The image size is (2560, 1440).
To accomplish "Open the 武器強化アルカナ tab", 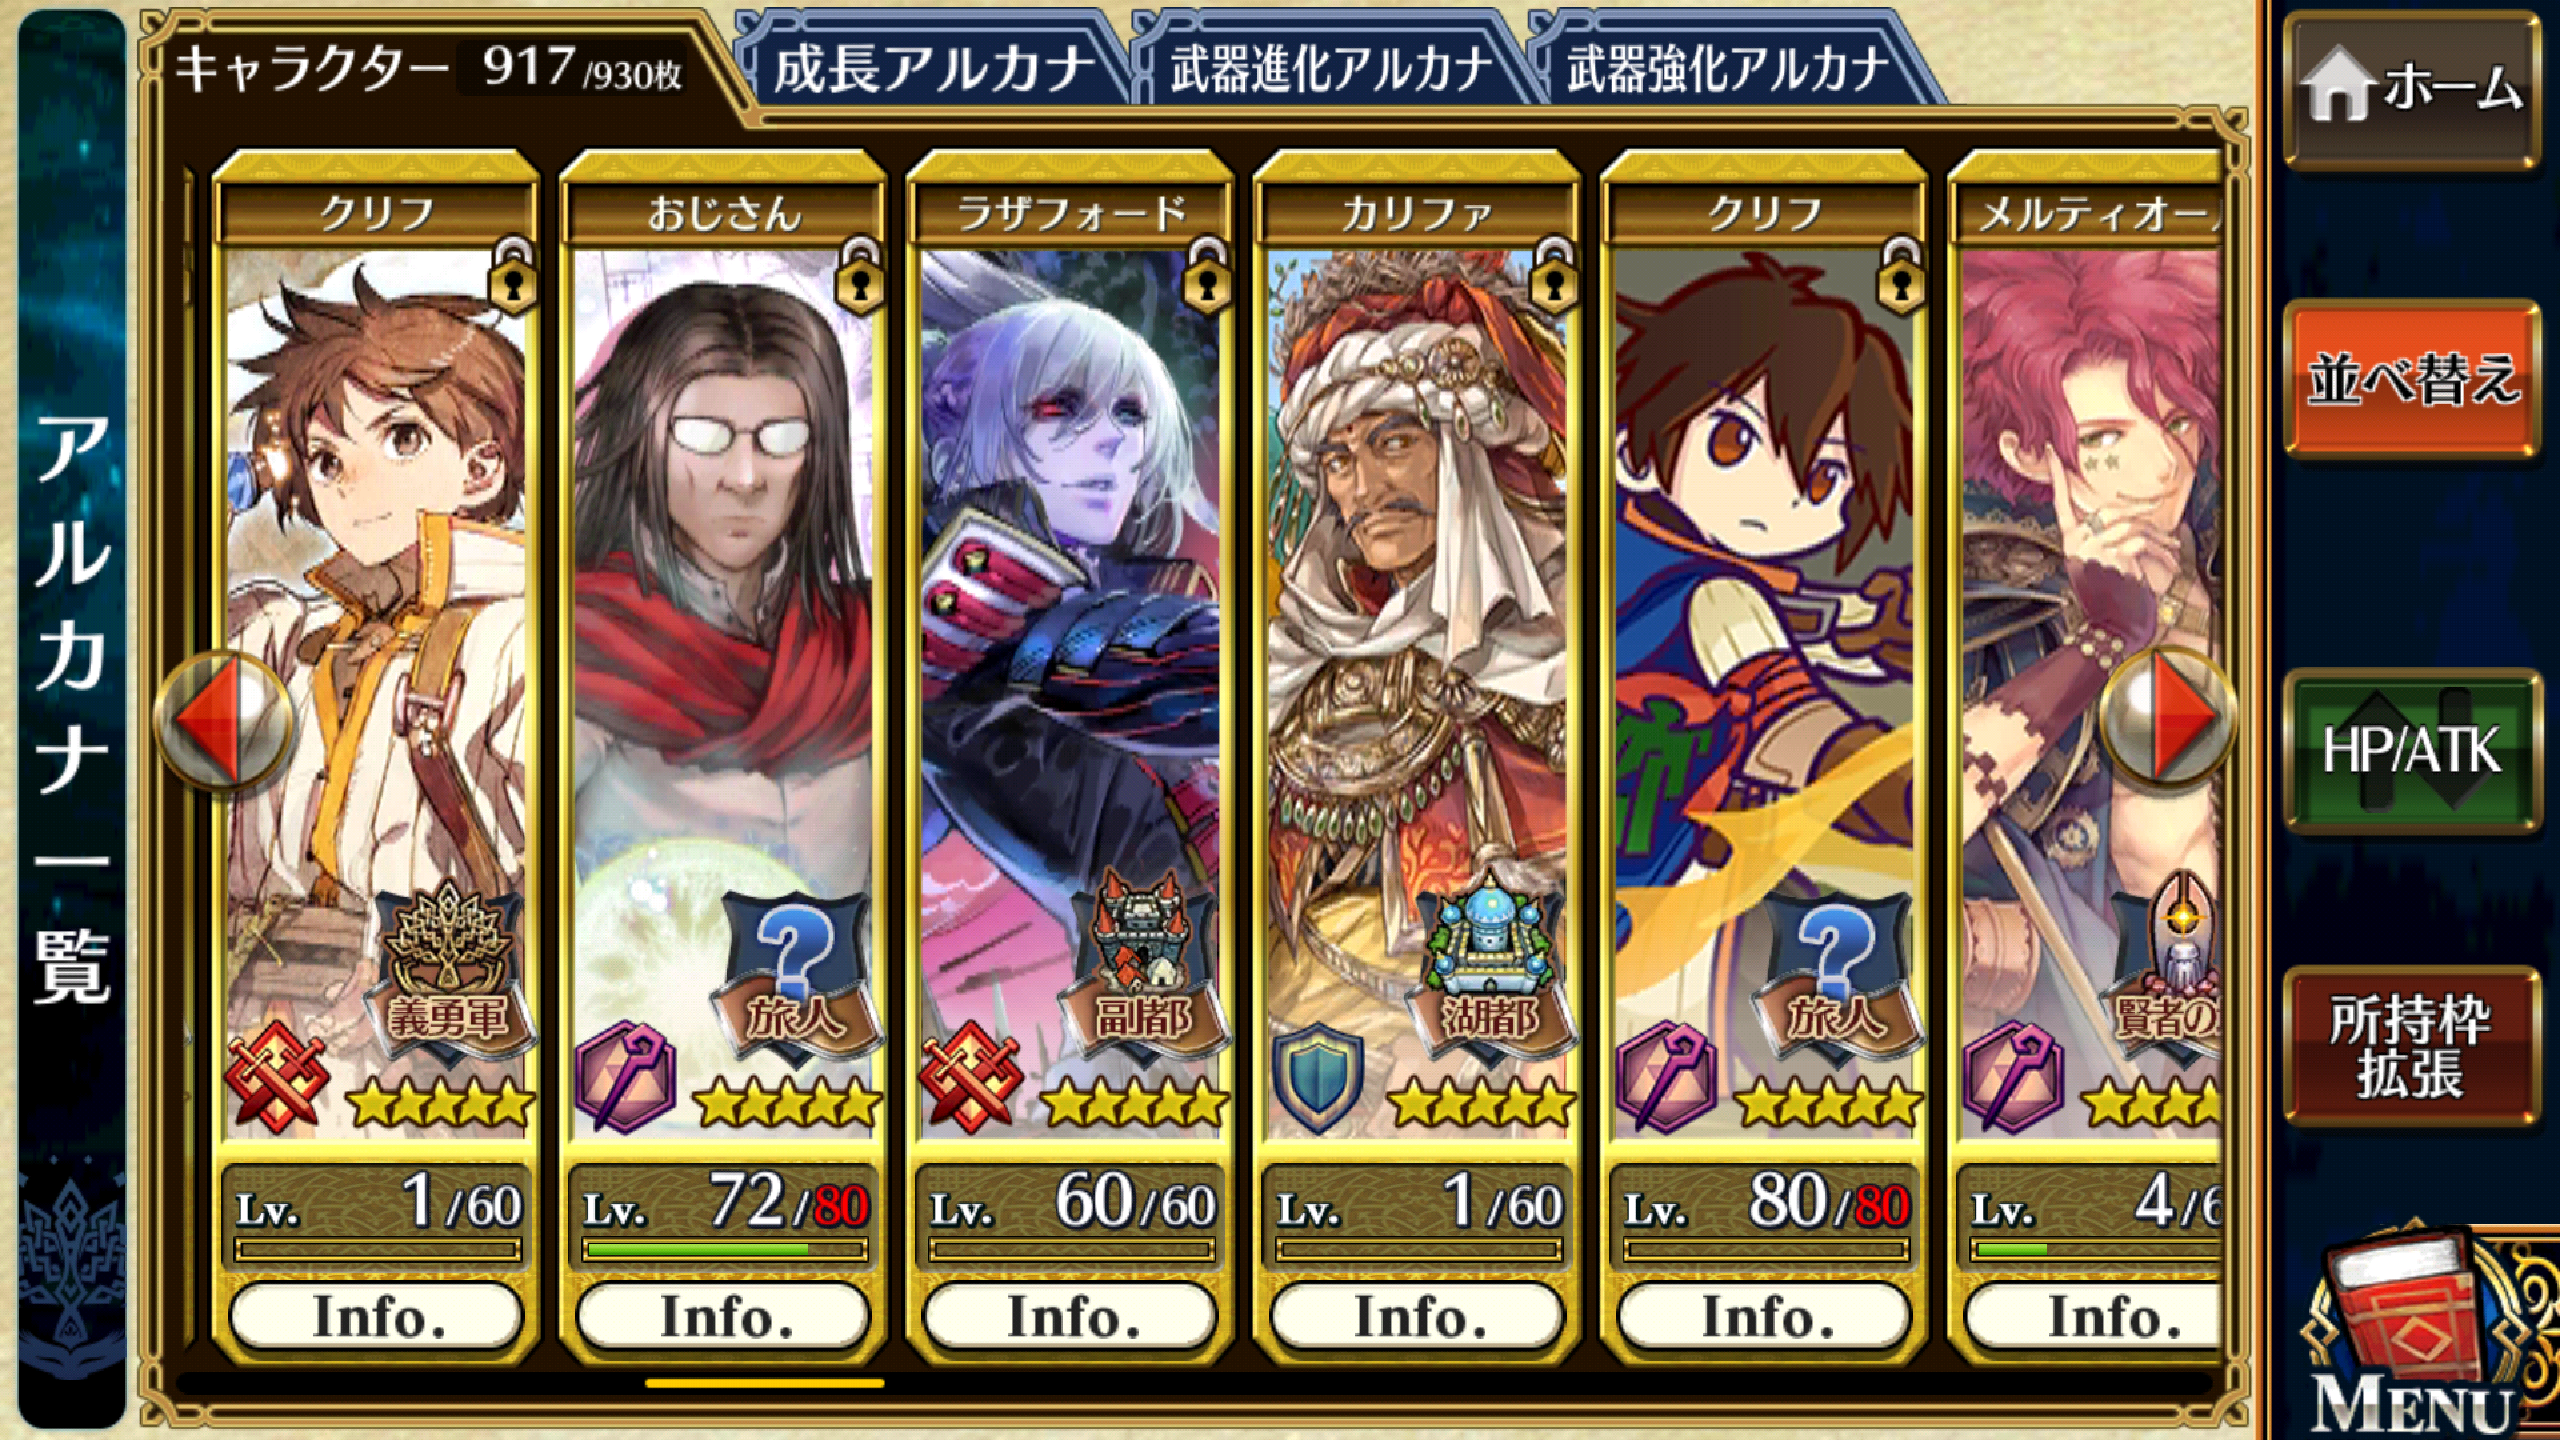I will (1728, 68).
